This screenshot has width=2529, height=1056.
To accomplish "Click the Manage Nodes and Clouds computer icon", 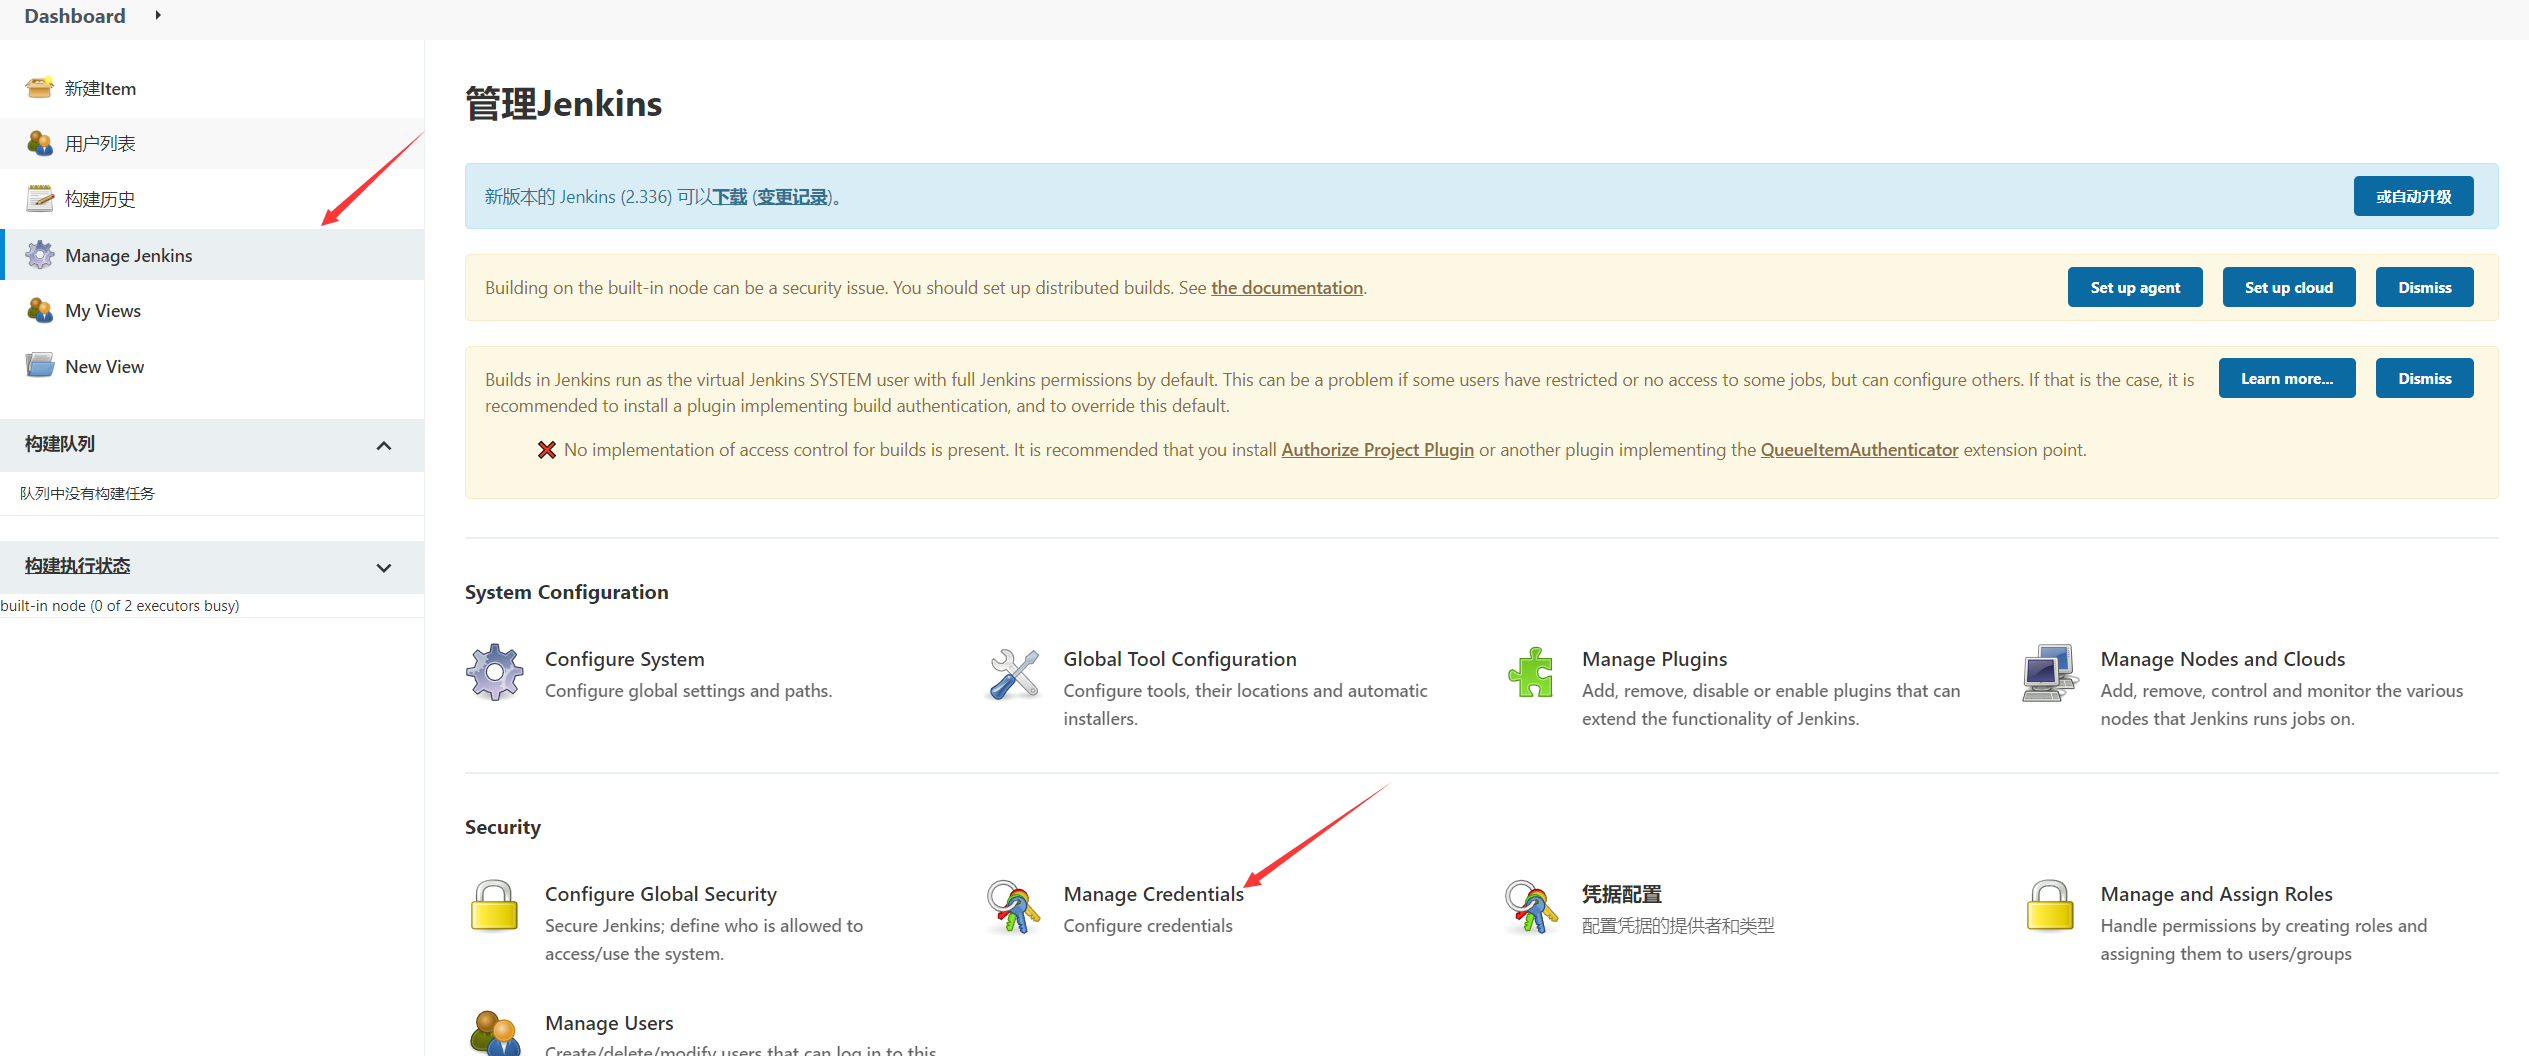I will click(2049, 673).
